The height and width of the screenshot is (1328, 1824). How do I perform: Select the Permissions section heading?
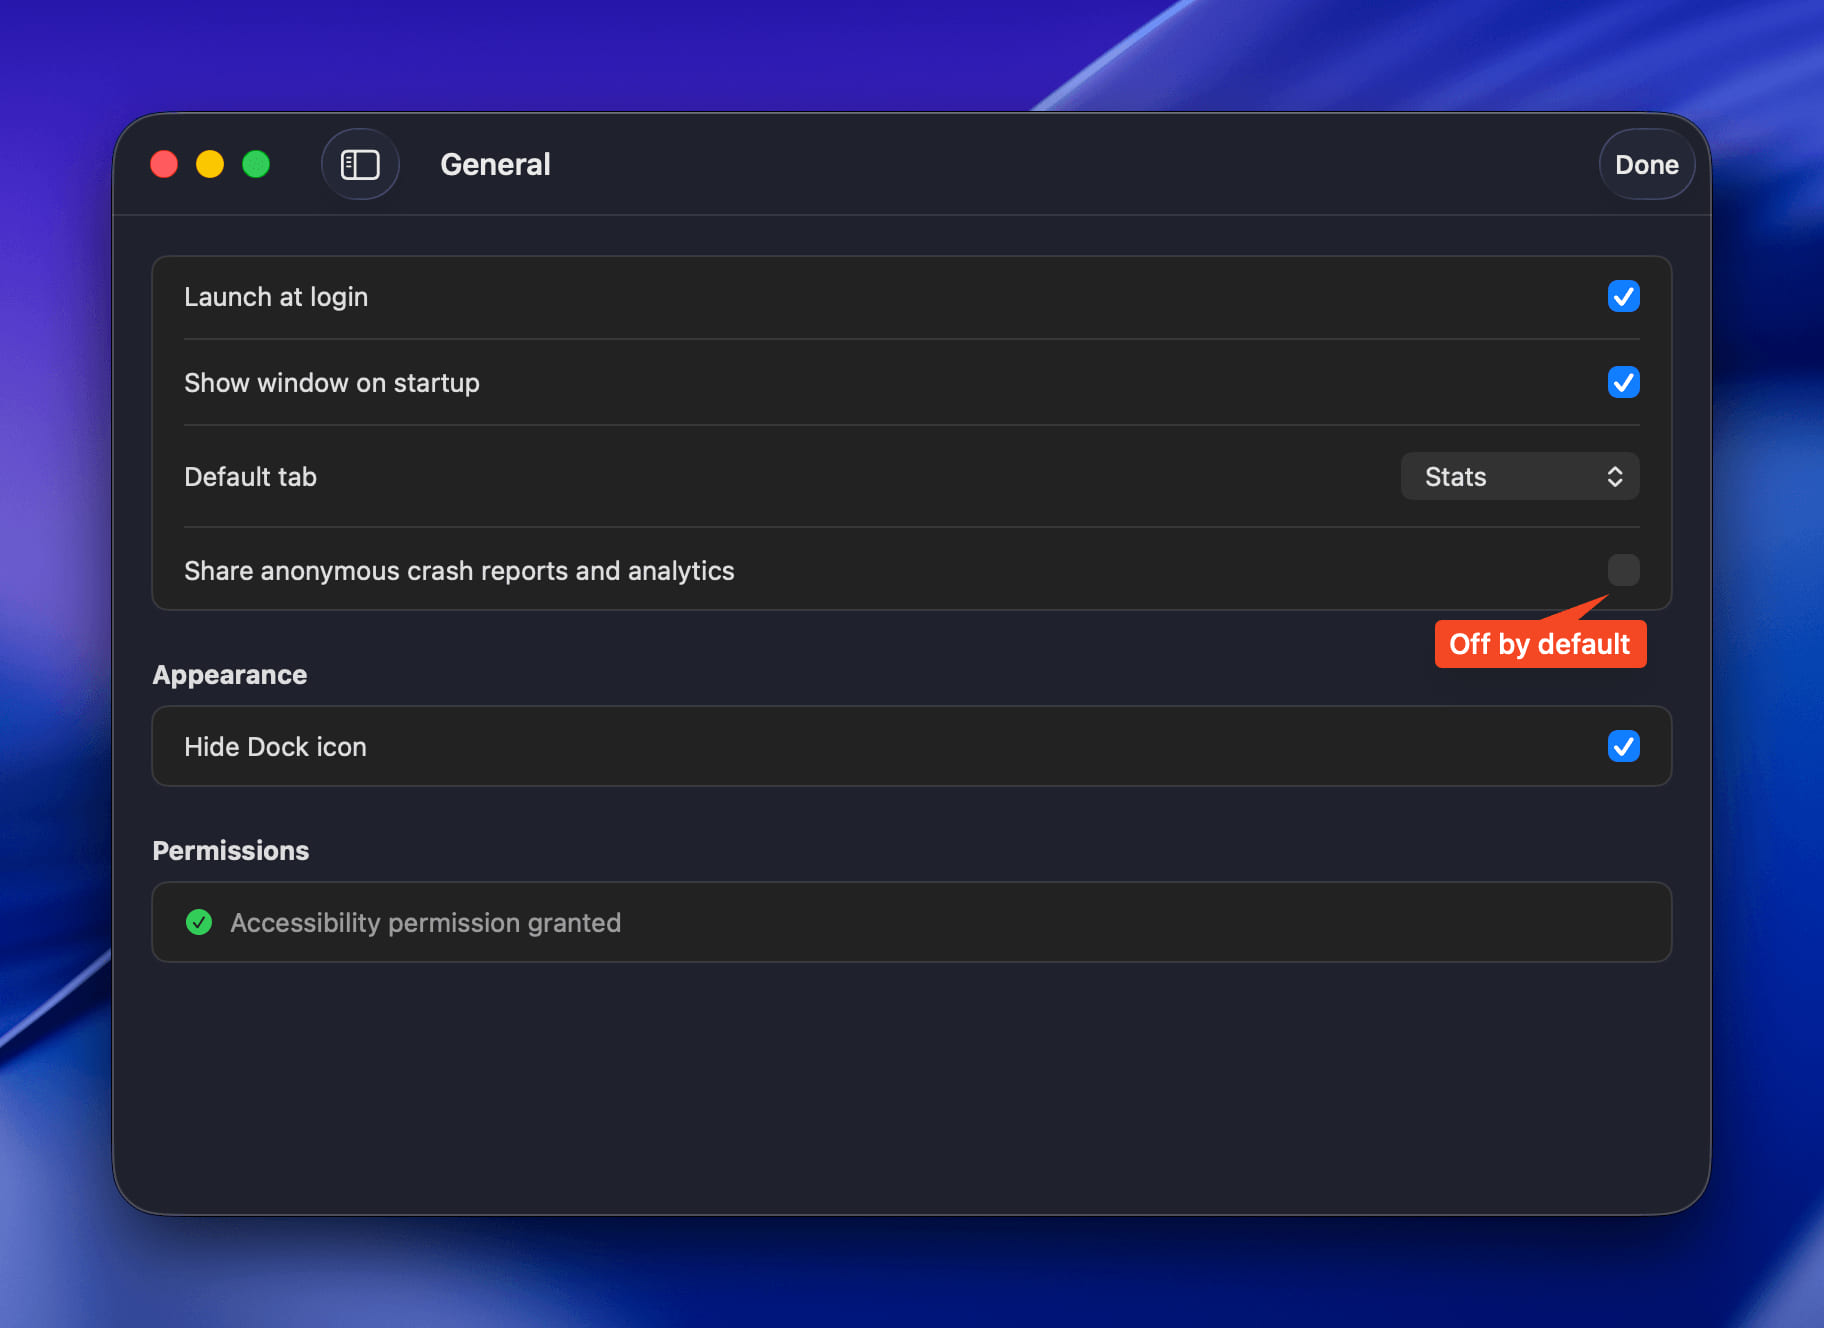[x=231, y=851]
